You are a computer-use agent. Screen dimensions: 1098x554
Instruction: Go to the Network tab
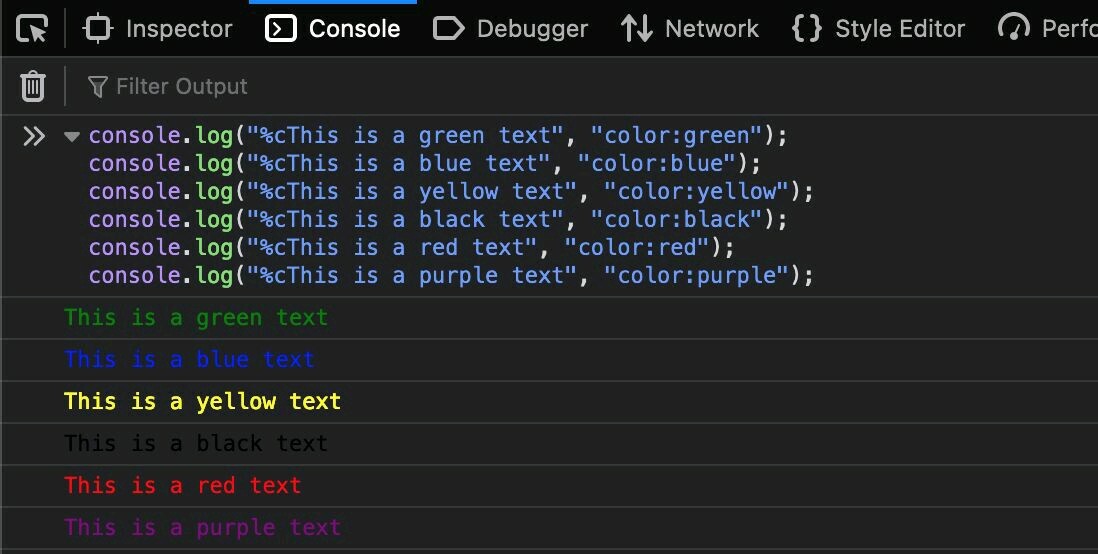[x=689, y=29]
